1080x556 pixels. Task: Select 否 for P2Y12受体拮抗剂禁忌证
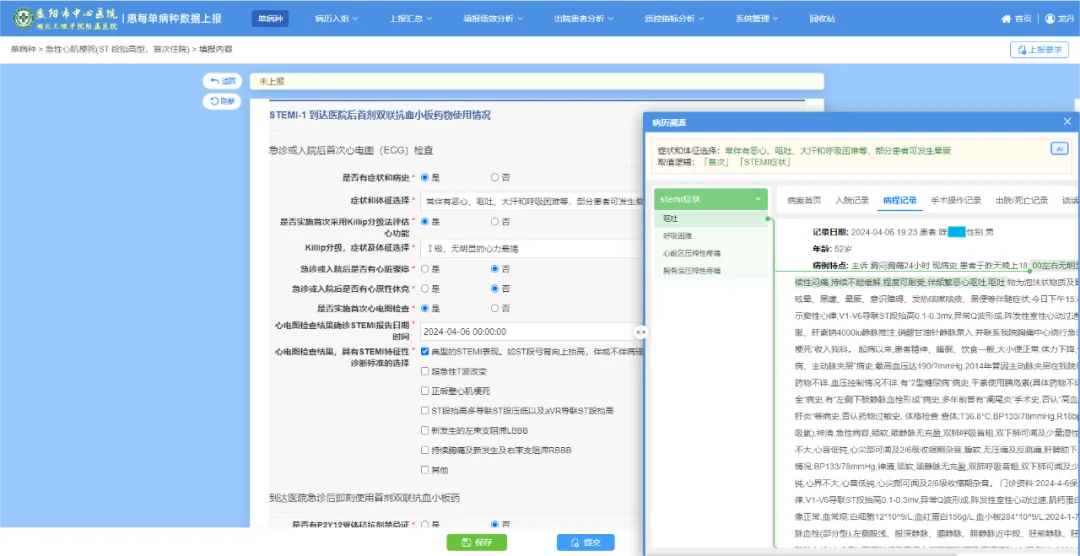point(495,525)
